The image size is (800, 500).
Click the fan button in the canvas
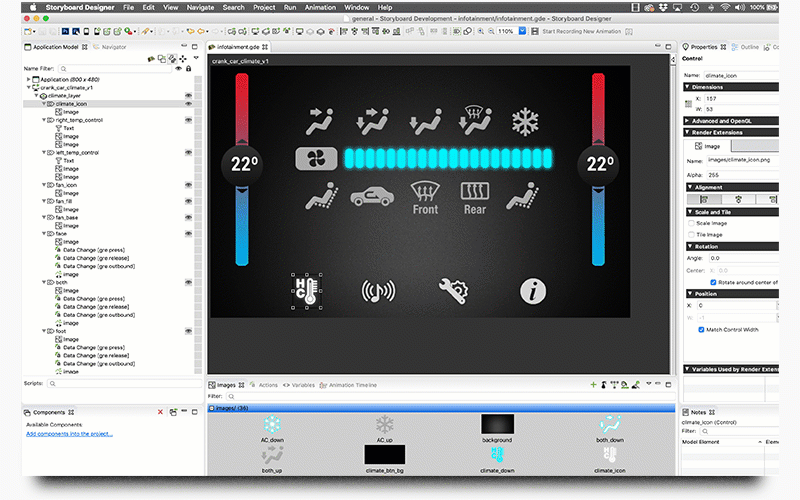pyautogui.click(x=316, y=159)
